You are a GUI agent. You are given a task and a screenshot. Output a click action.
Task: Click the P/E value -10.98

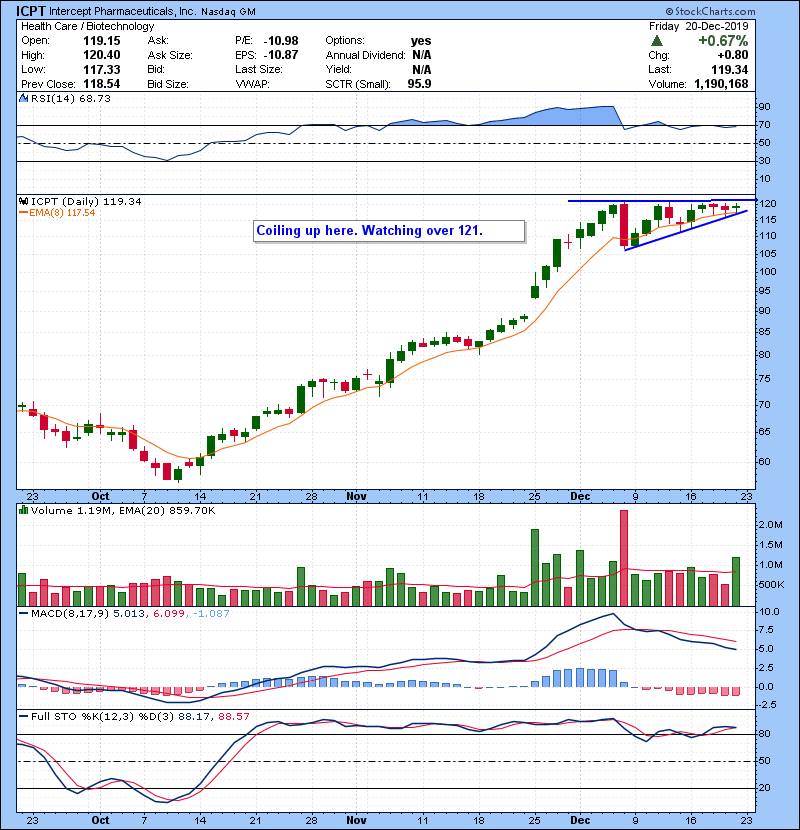[x=281, y=41]
